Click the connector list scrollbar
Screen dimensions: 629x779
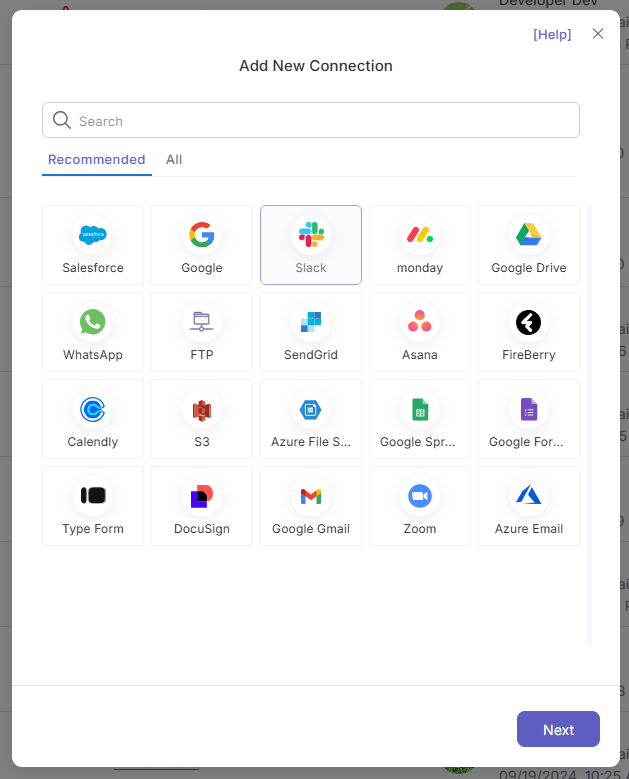589,425
